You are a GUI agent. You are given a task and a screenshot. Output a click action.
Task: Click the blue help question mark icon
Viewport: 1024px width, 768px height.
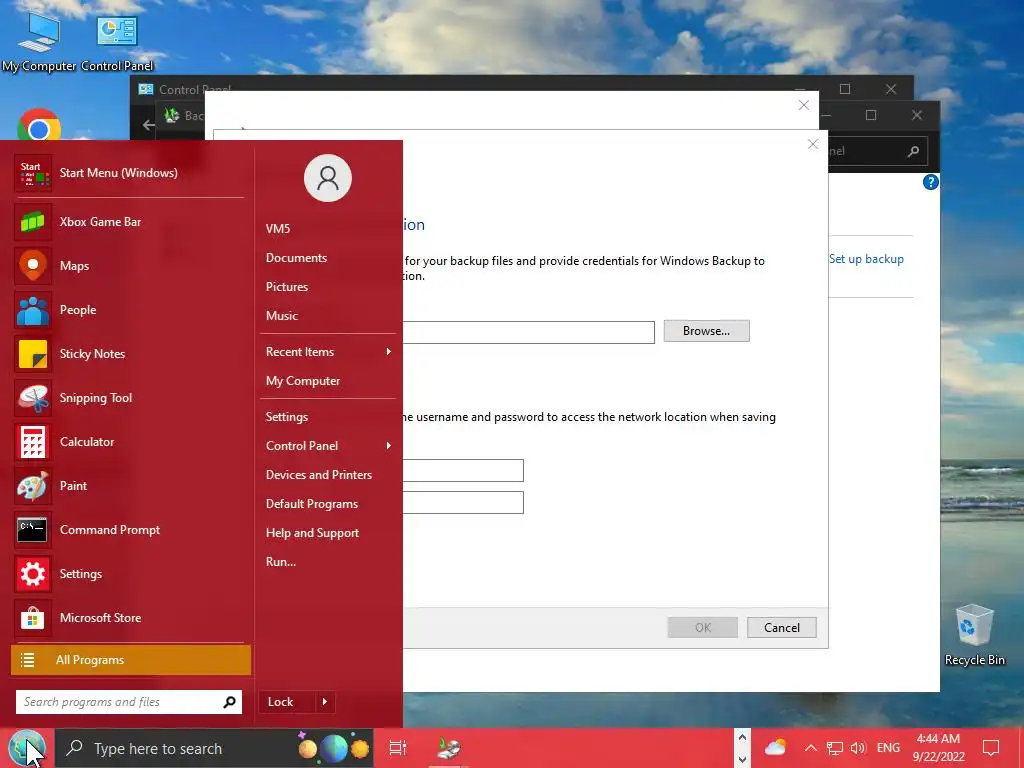click(931, 182)
